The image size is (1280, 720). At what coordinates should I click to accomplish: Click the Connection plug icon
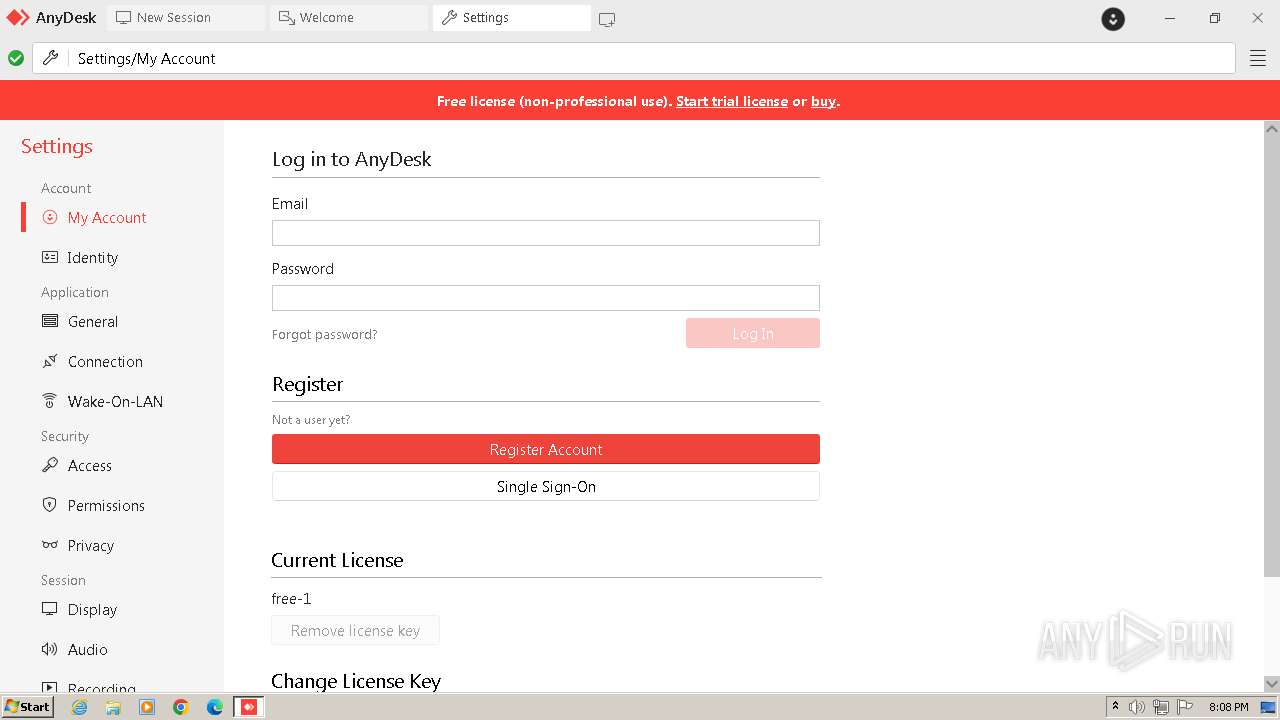50,361
